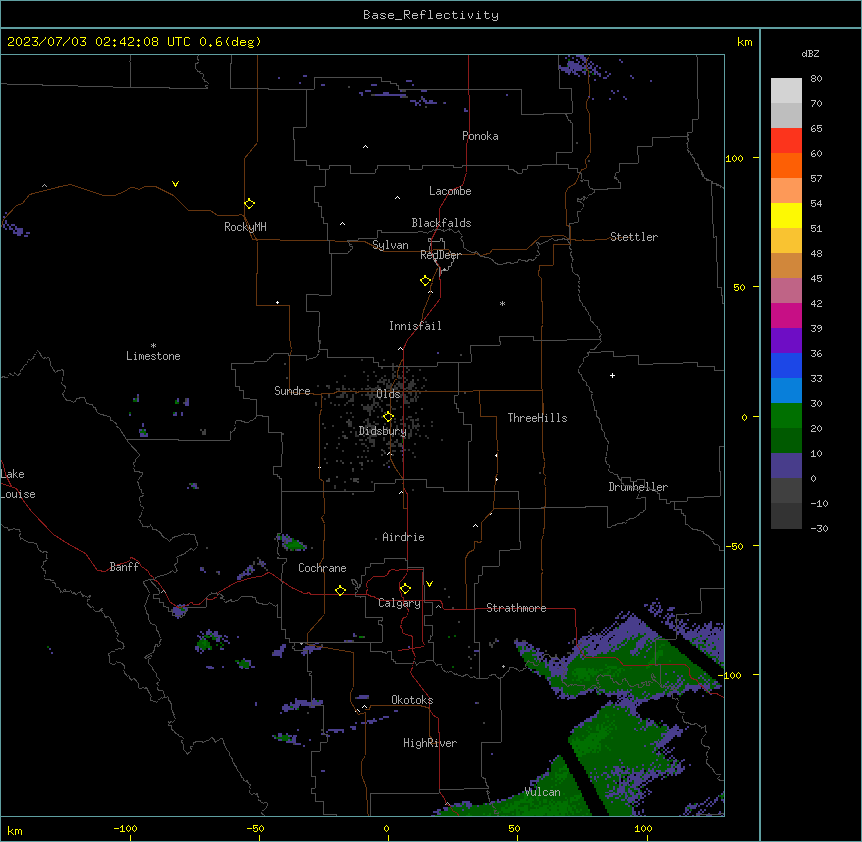The width and height of the screenshot is (862, 842).
Task: Select the orange 60–57 dBZ legend swatch
Action: 786,165
